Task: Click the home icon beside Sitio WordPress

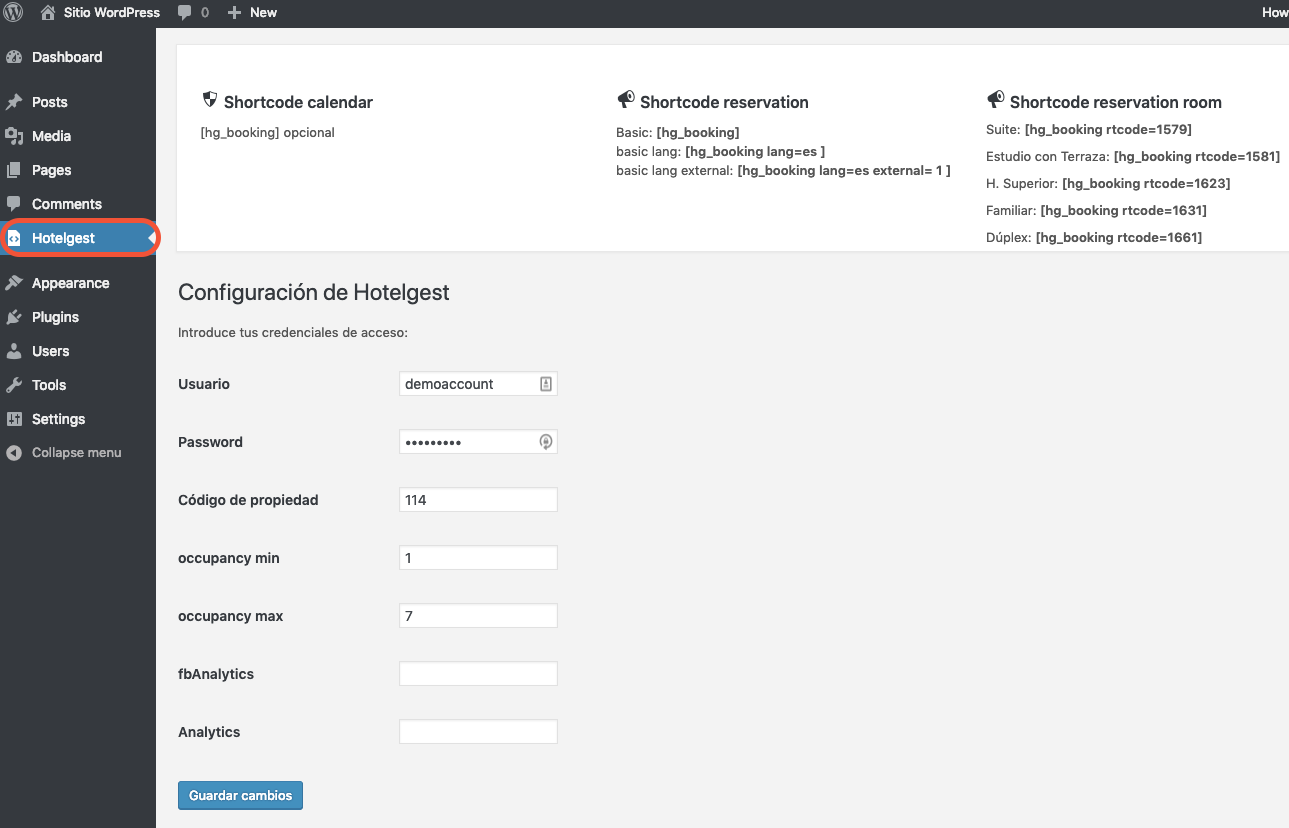Action: point(47,13)
